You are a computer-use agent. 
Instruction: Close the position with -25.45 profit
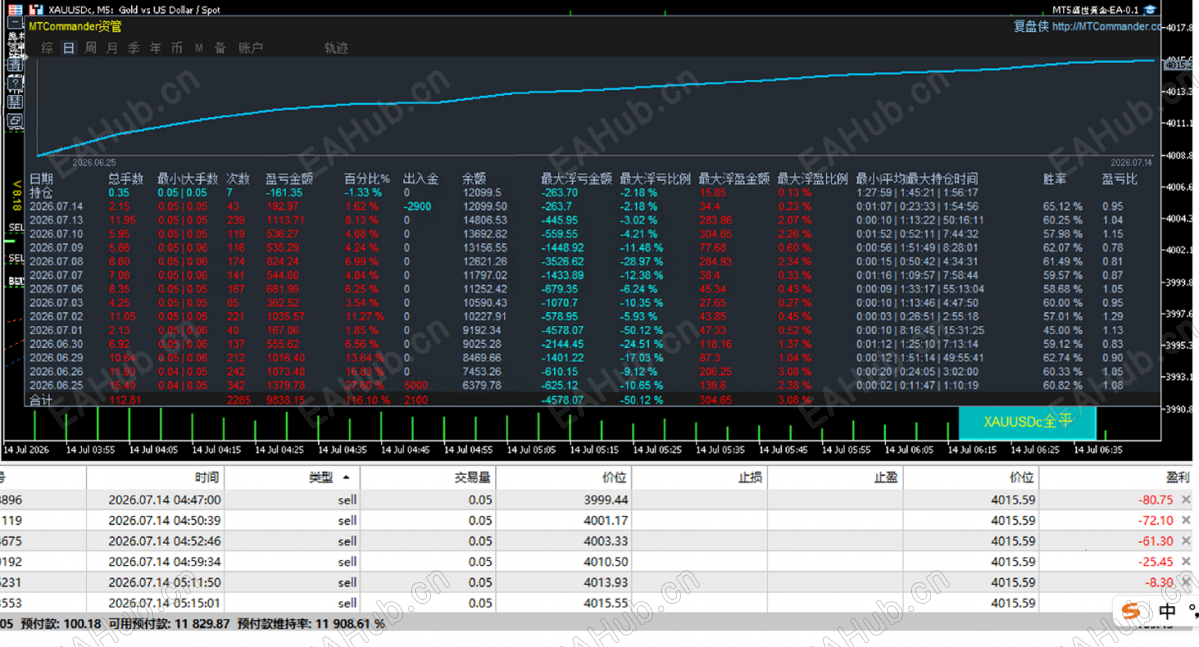[1186, 561]
